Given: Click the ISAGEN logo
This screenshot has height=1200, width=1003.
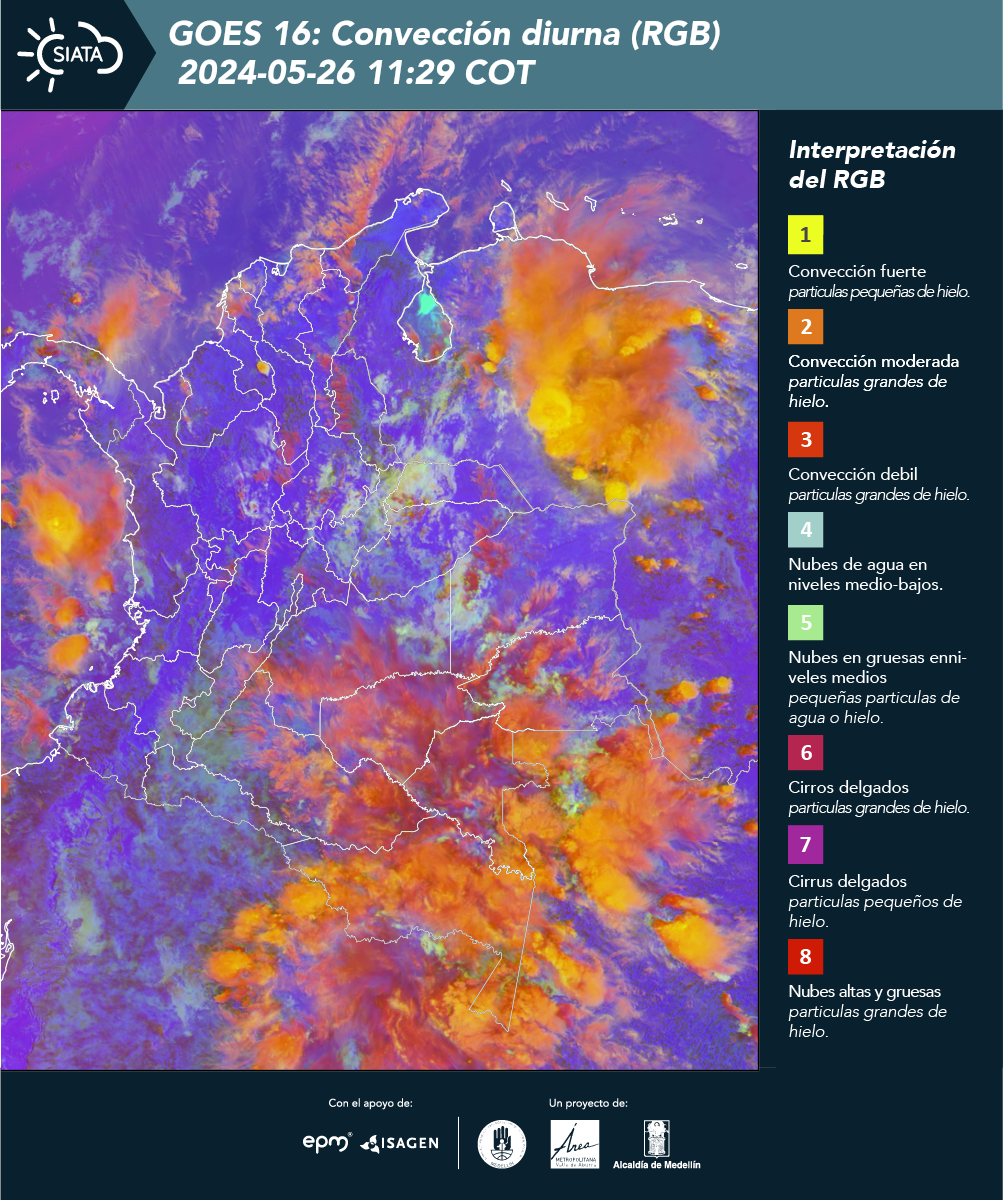Looking at the screenshot, I should (400, 1142).
